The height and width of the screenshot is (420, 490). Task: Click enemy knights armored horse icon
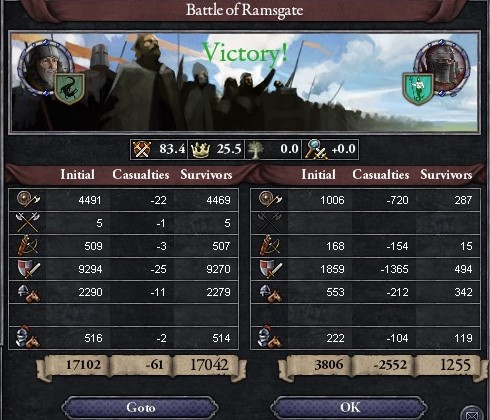(270, 337)
